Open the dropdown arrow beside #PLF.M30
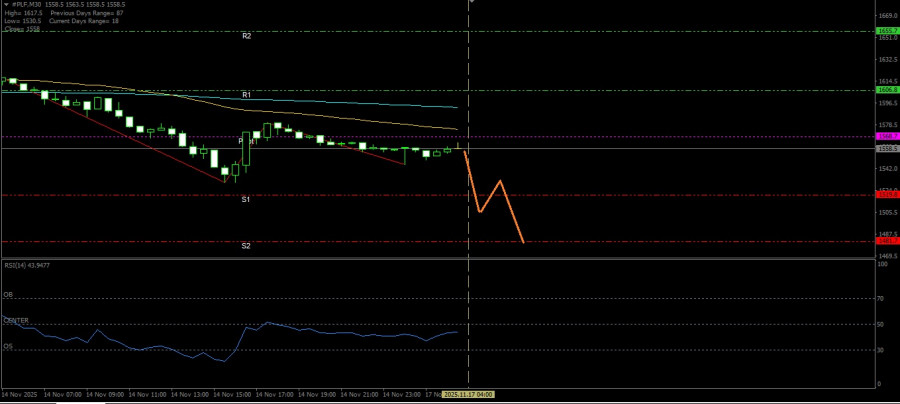Screen dimensions: 900x404 pos(4,4)
